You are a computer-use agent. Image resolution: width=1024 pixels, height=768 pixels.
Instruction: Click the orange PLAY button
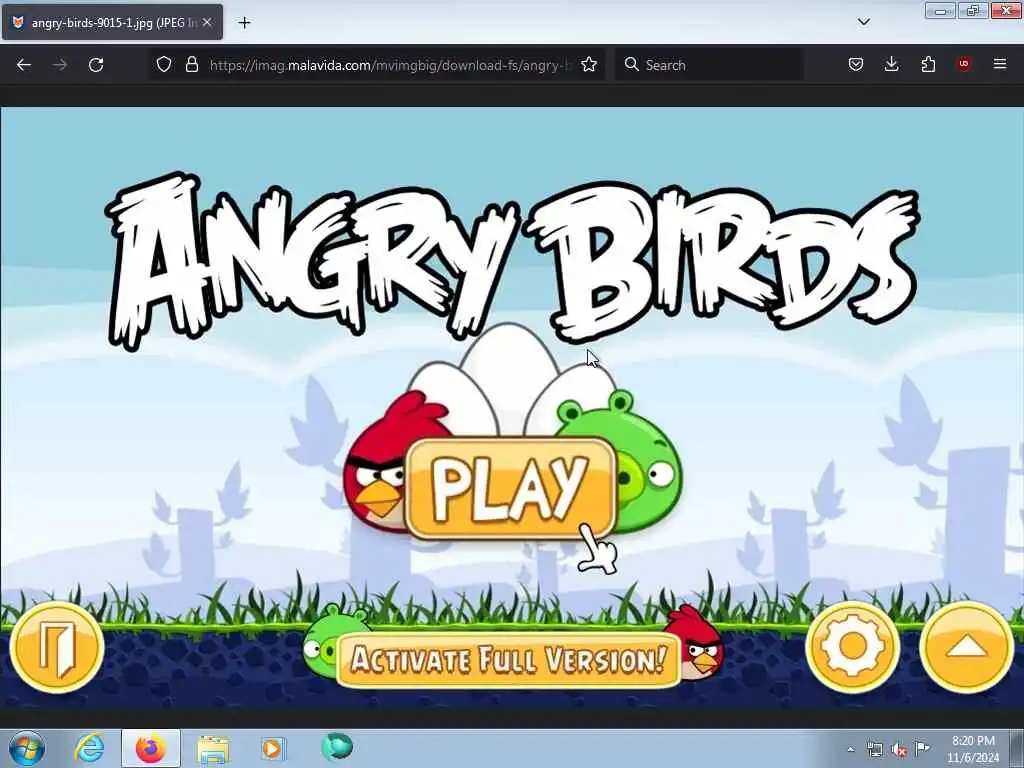511,488
